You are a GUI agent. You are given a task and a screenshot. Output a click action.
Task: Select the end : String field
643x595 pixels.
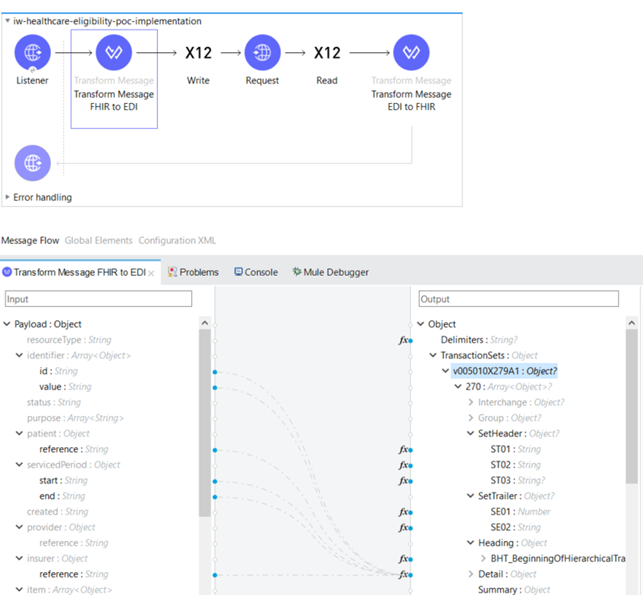(62, 496)
